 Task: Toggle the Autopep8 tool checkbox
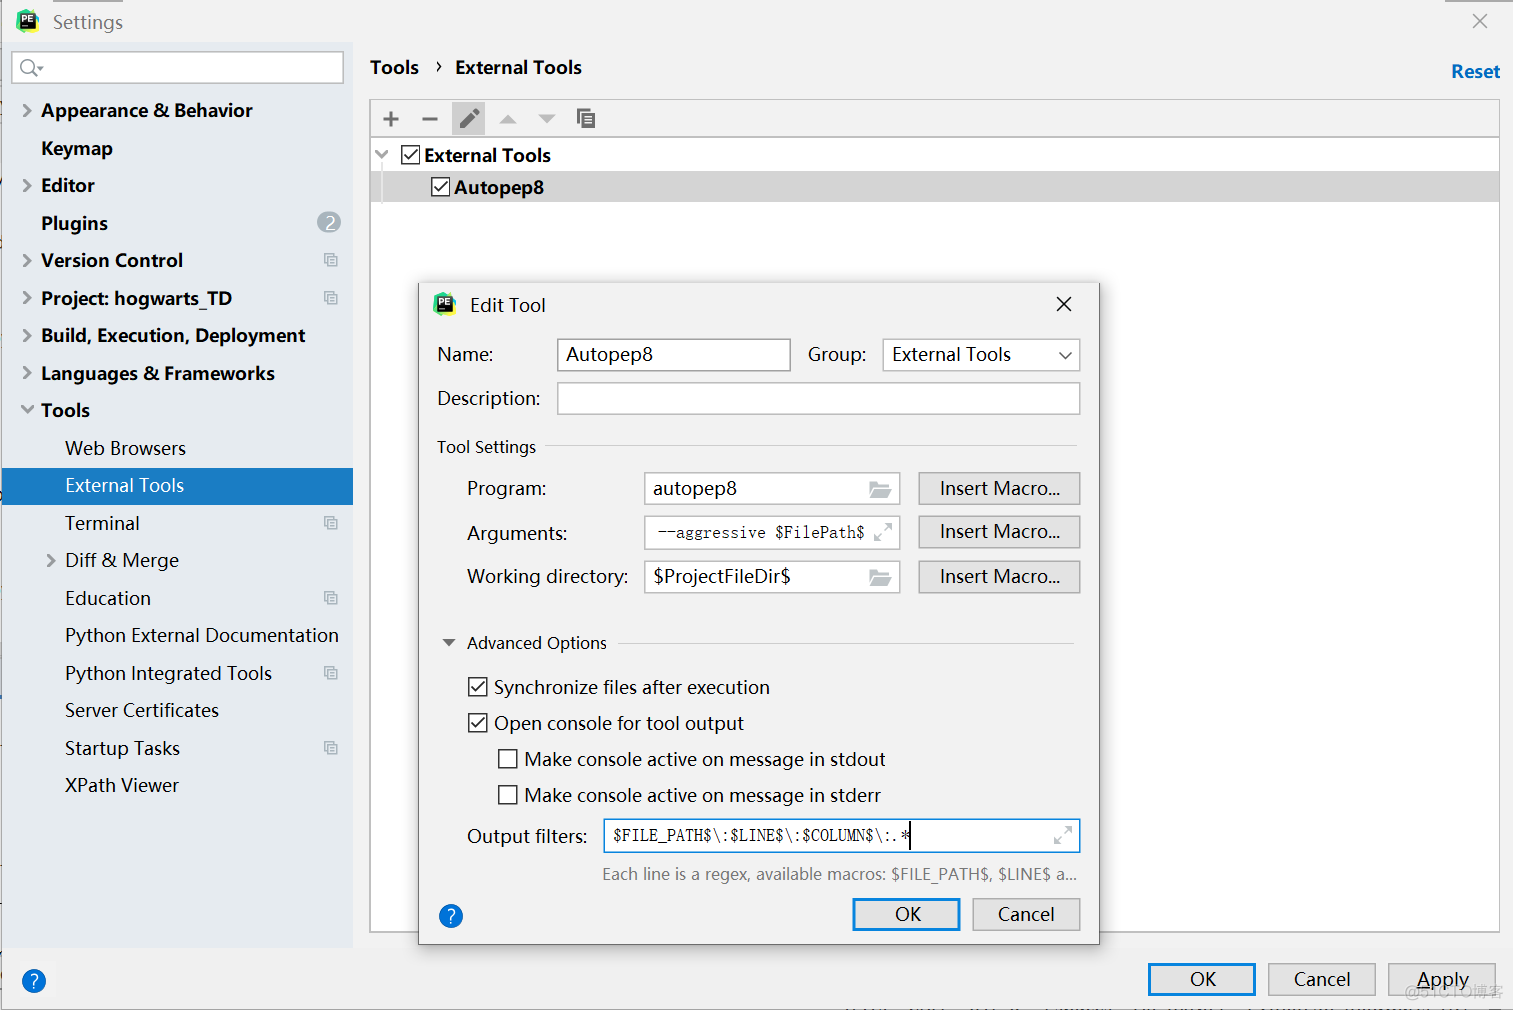click(440, 187)
